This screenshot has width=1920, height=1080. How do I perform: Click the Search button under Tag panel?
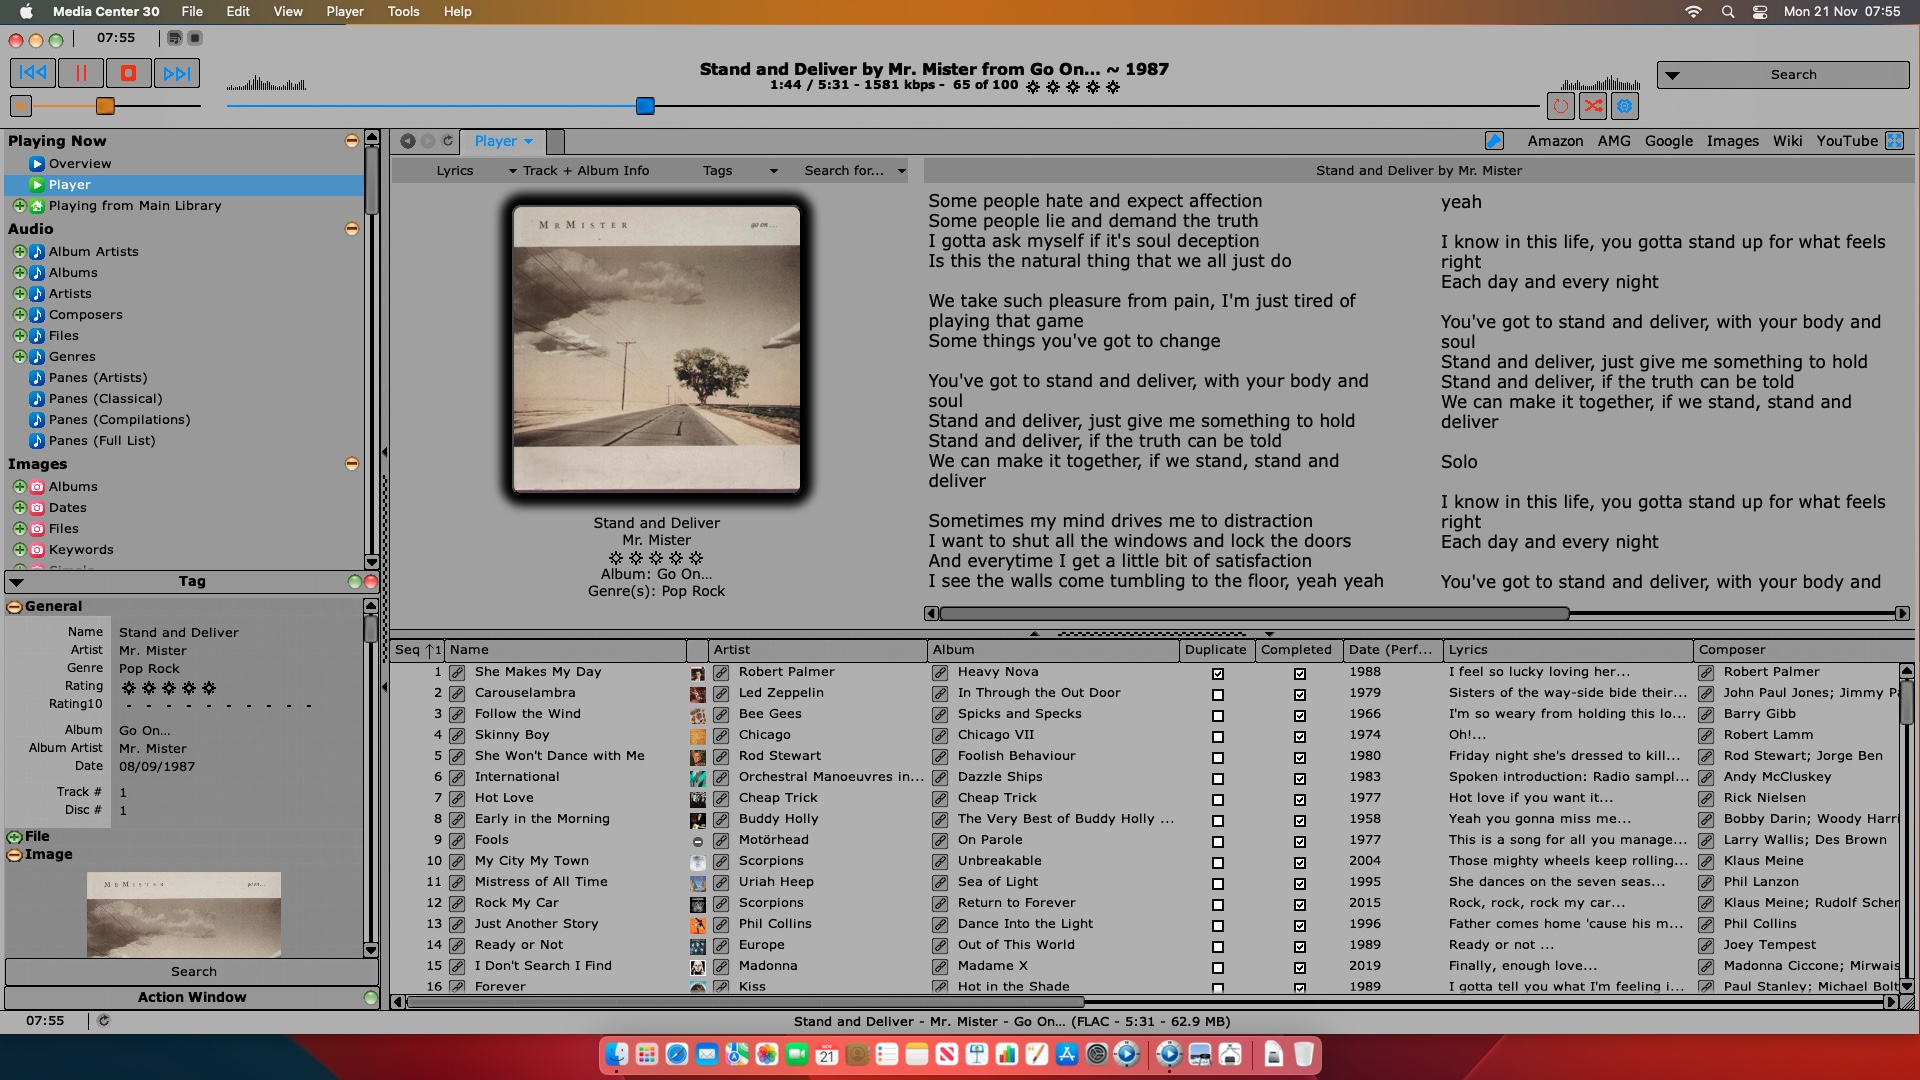pos(193,972)
